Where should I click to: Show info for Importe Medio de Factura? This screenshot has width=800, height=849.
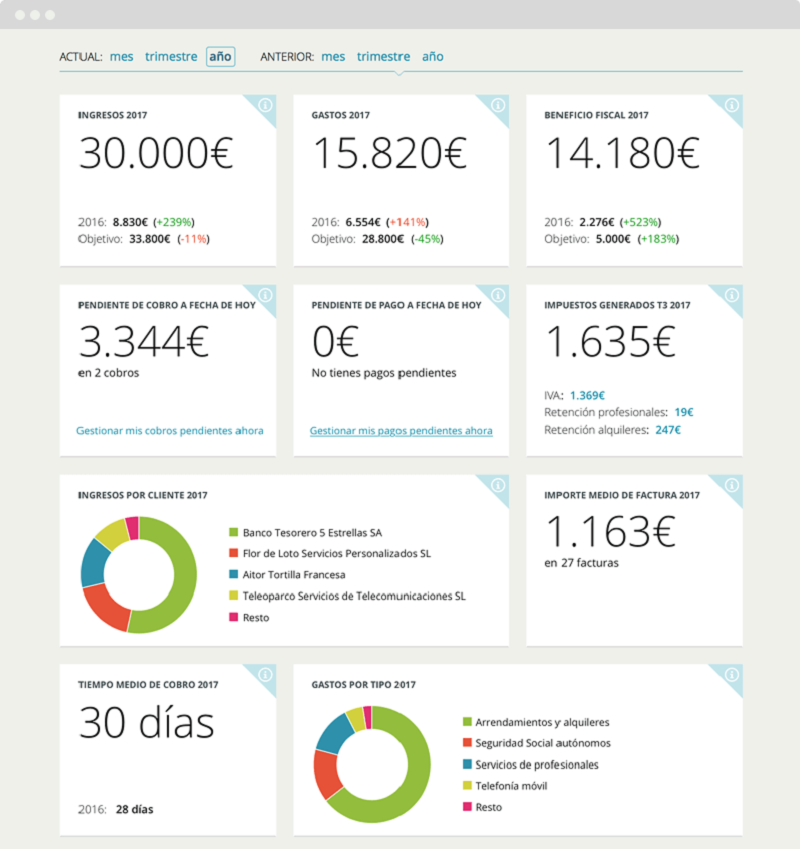731,485
